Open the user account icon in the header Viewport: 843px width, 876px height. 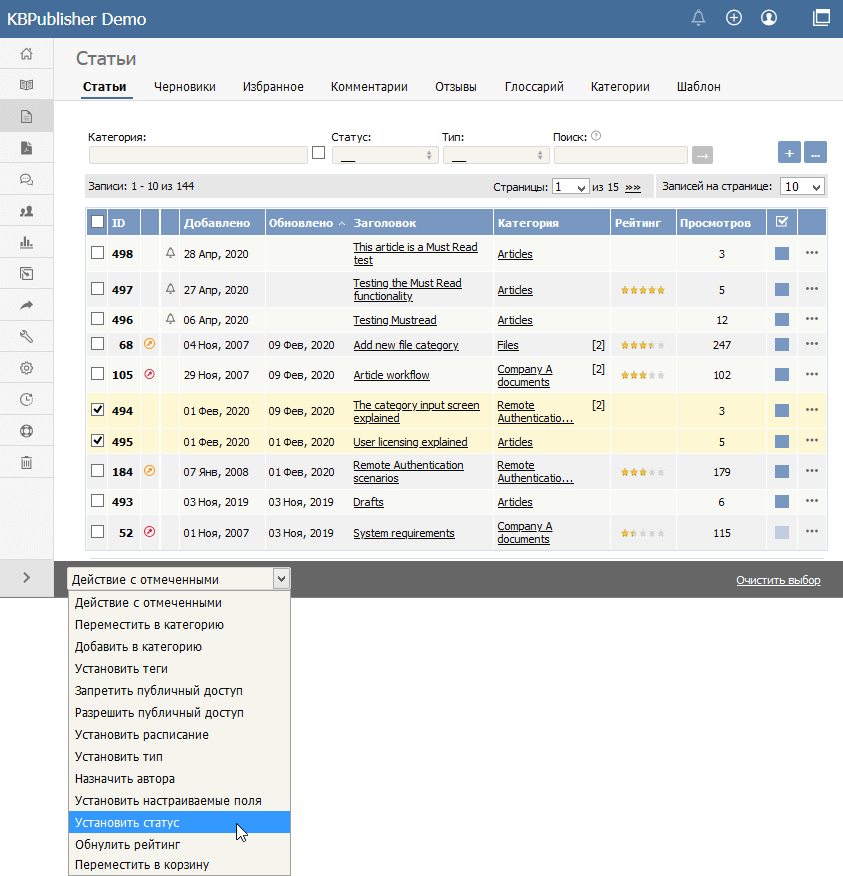coord(769,18)
